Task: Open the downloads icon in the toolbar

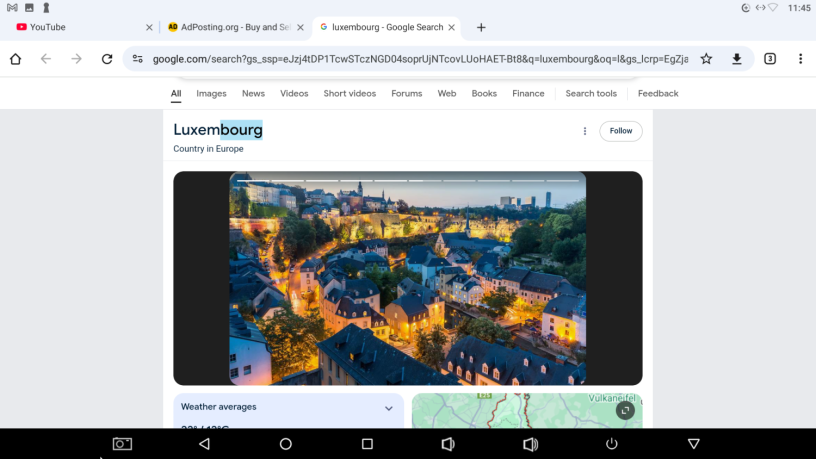Action: click(x=737, y=59)
